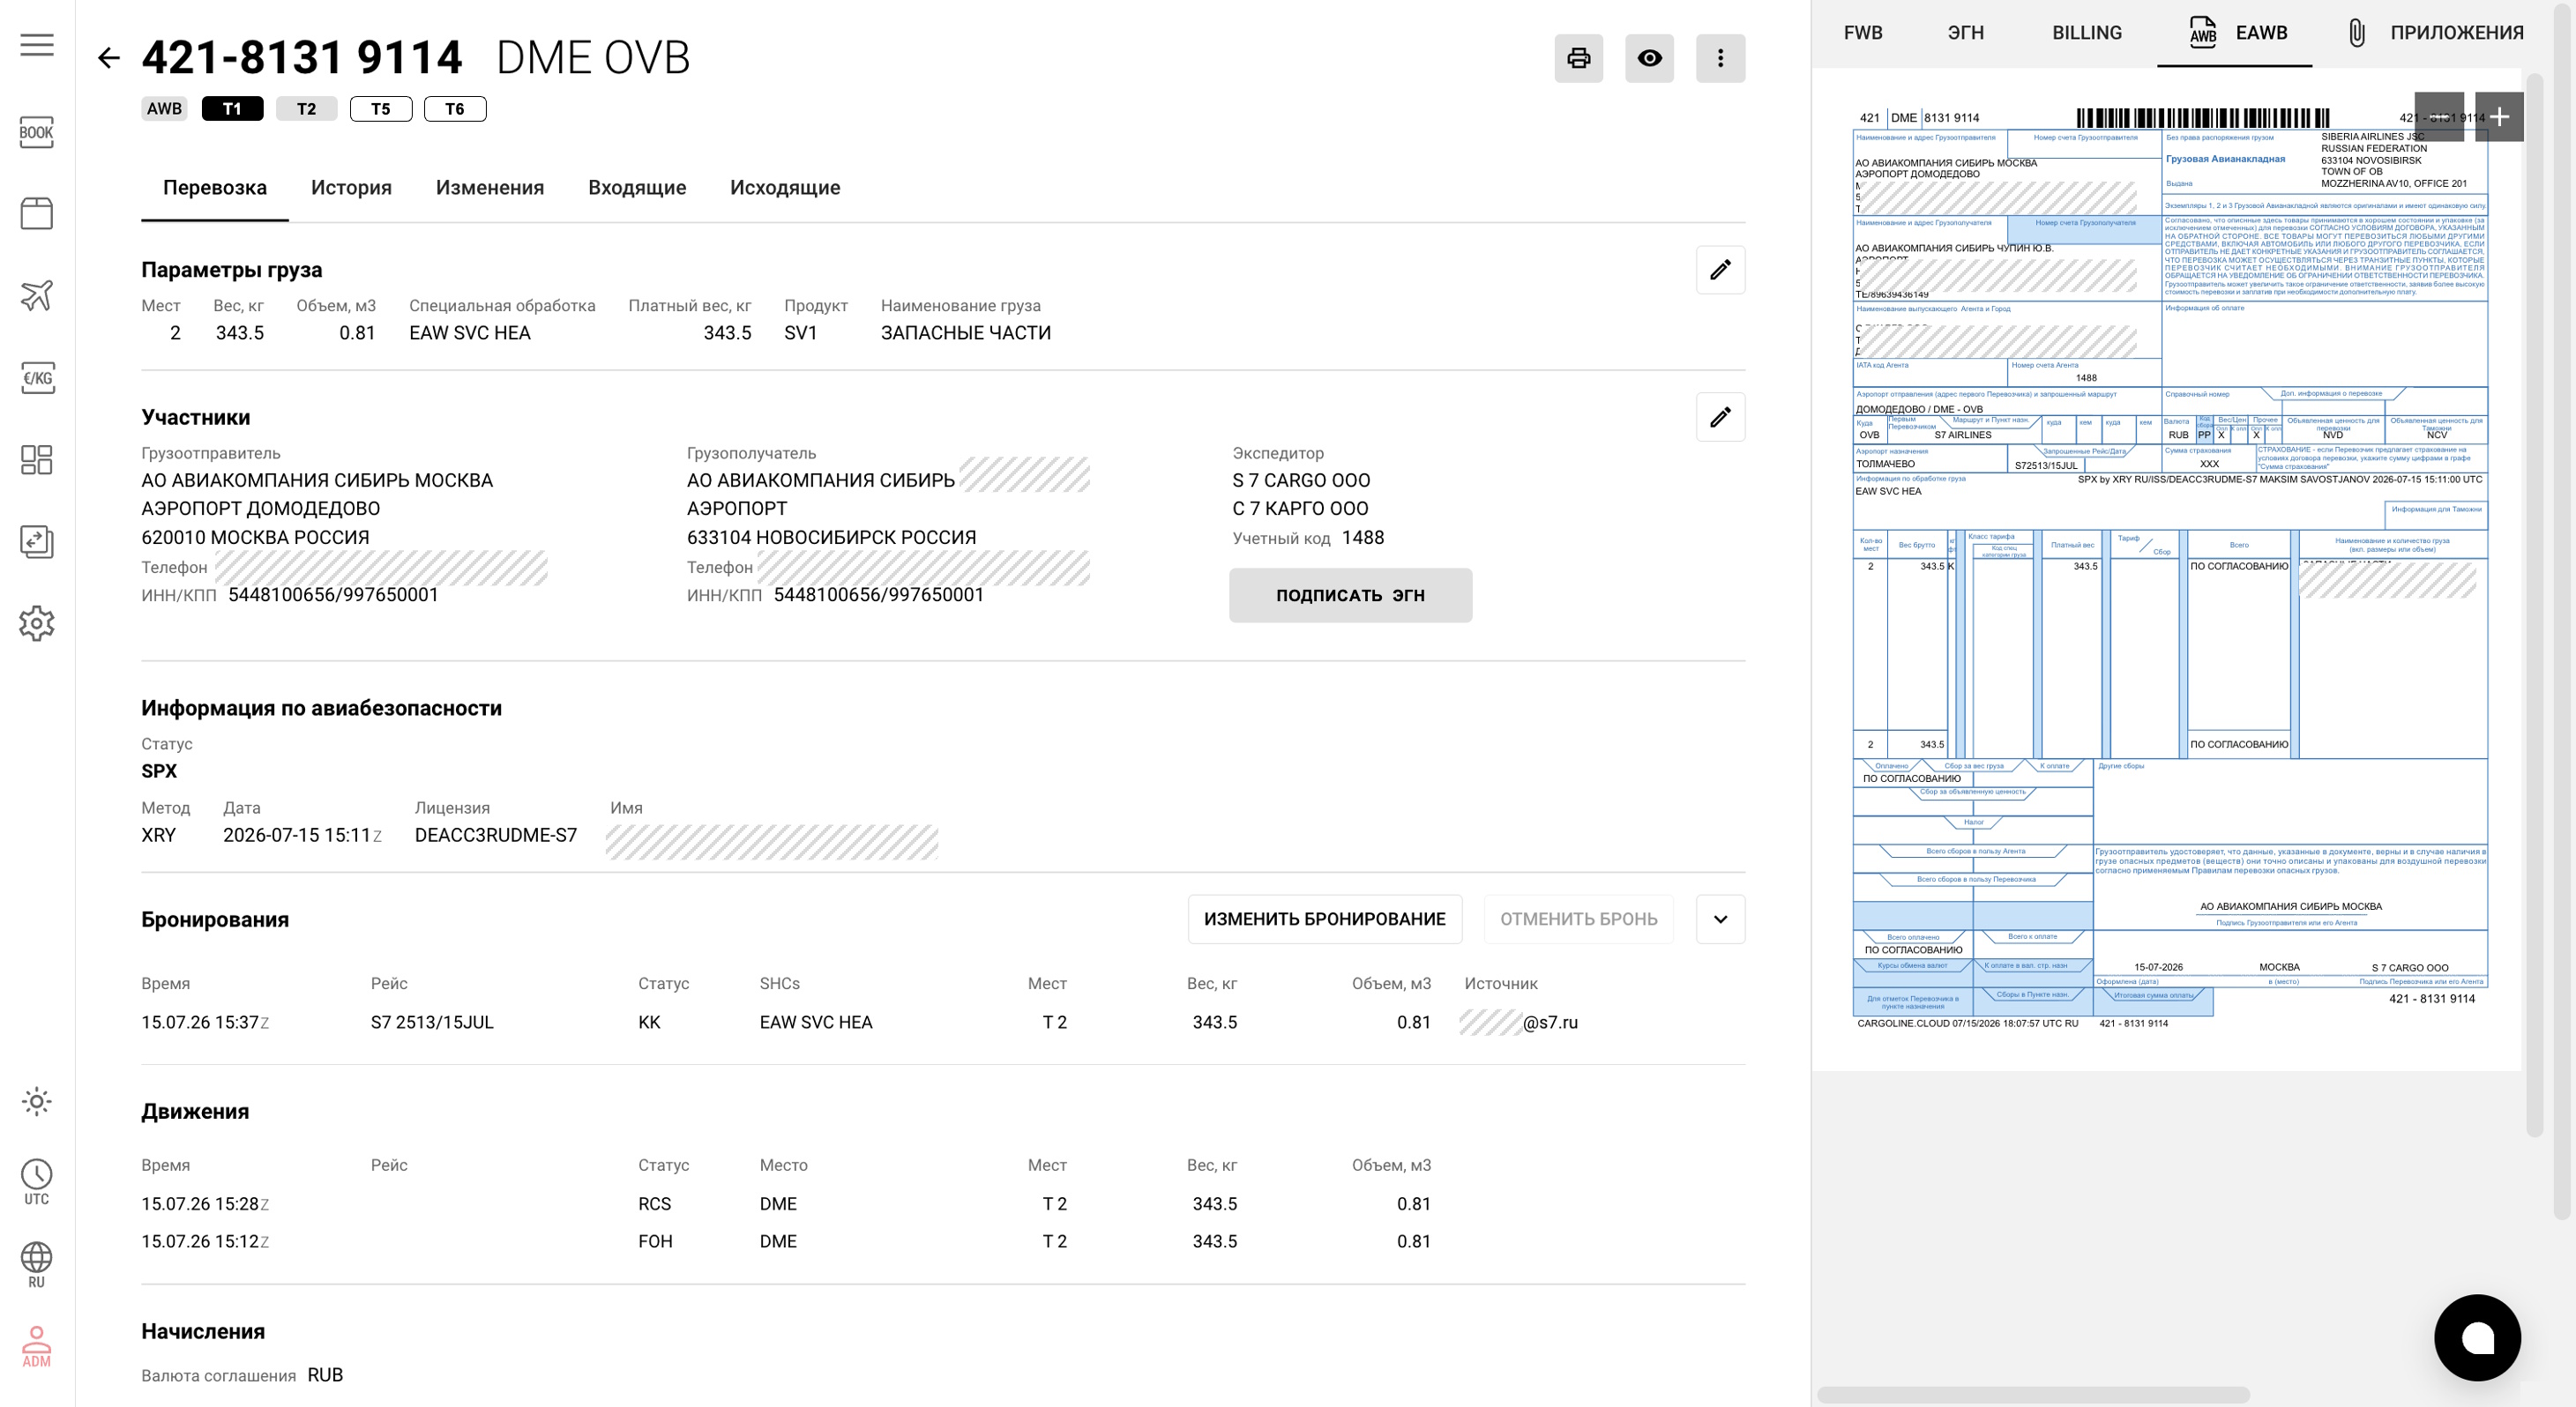The width and height of the screenshot is (2576, 1407).
Task: Open the ЭГН panel tab
Action: 1966,33
